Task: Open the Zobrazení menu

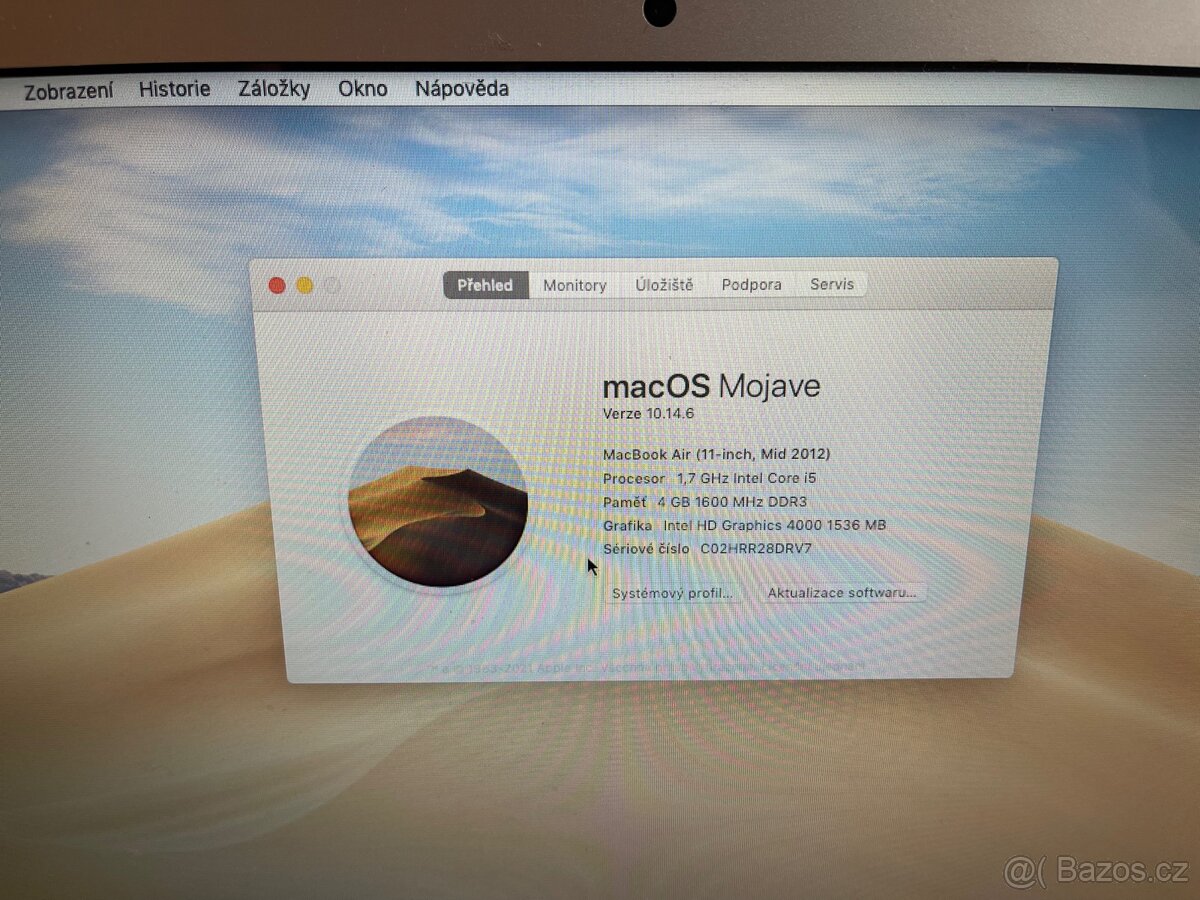Action: coord(70,89)
